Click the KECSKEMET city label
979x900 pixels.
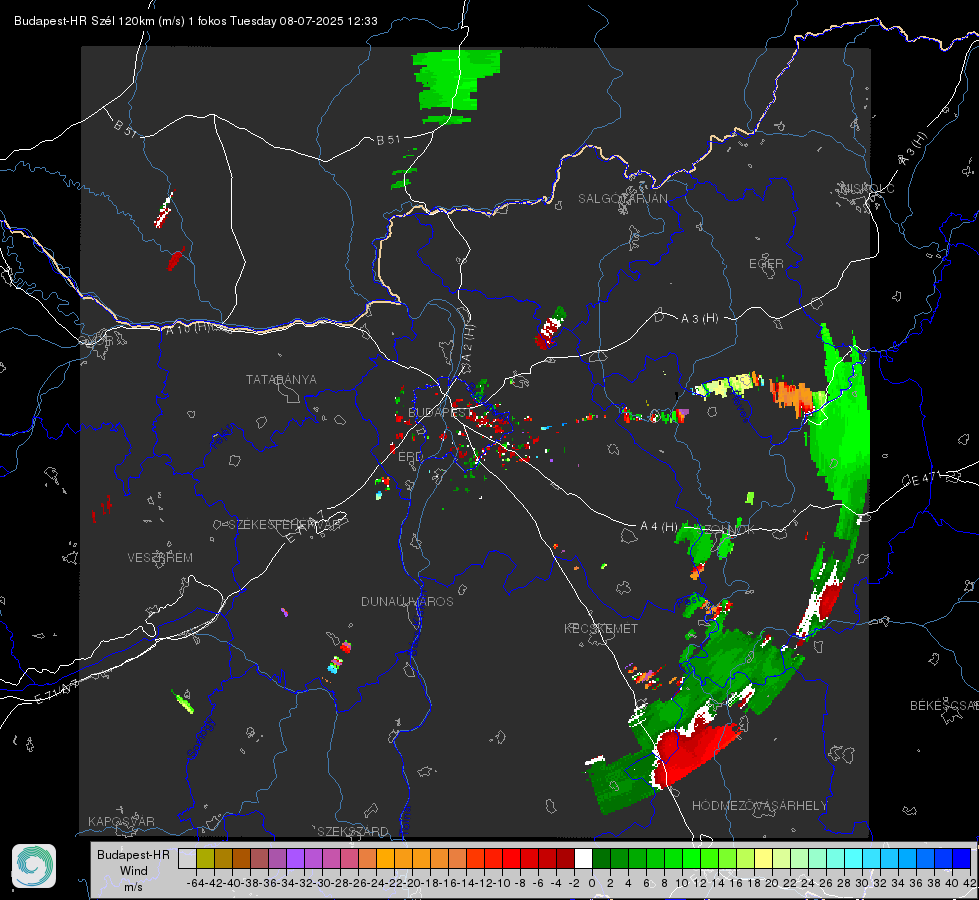pyautogui.click(x=601, y=628)
